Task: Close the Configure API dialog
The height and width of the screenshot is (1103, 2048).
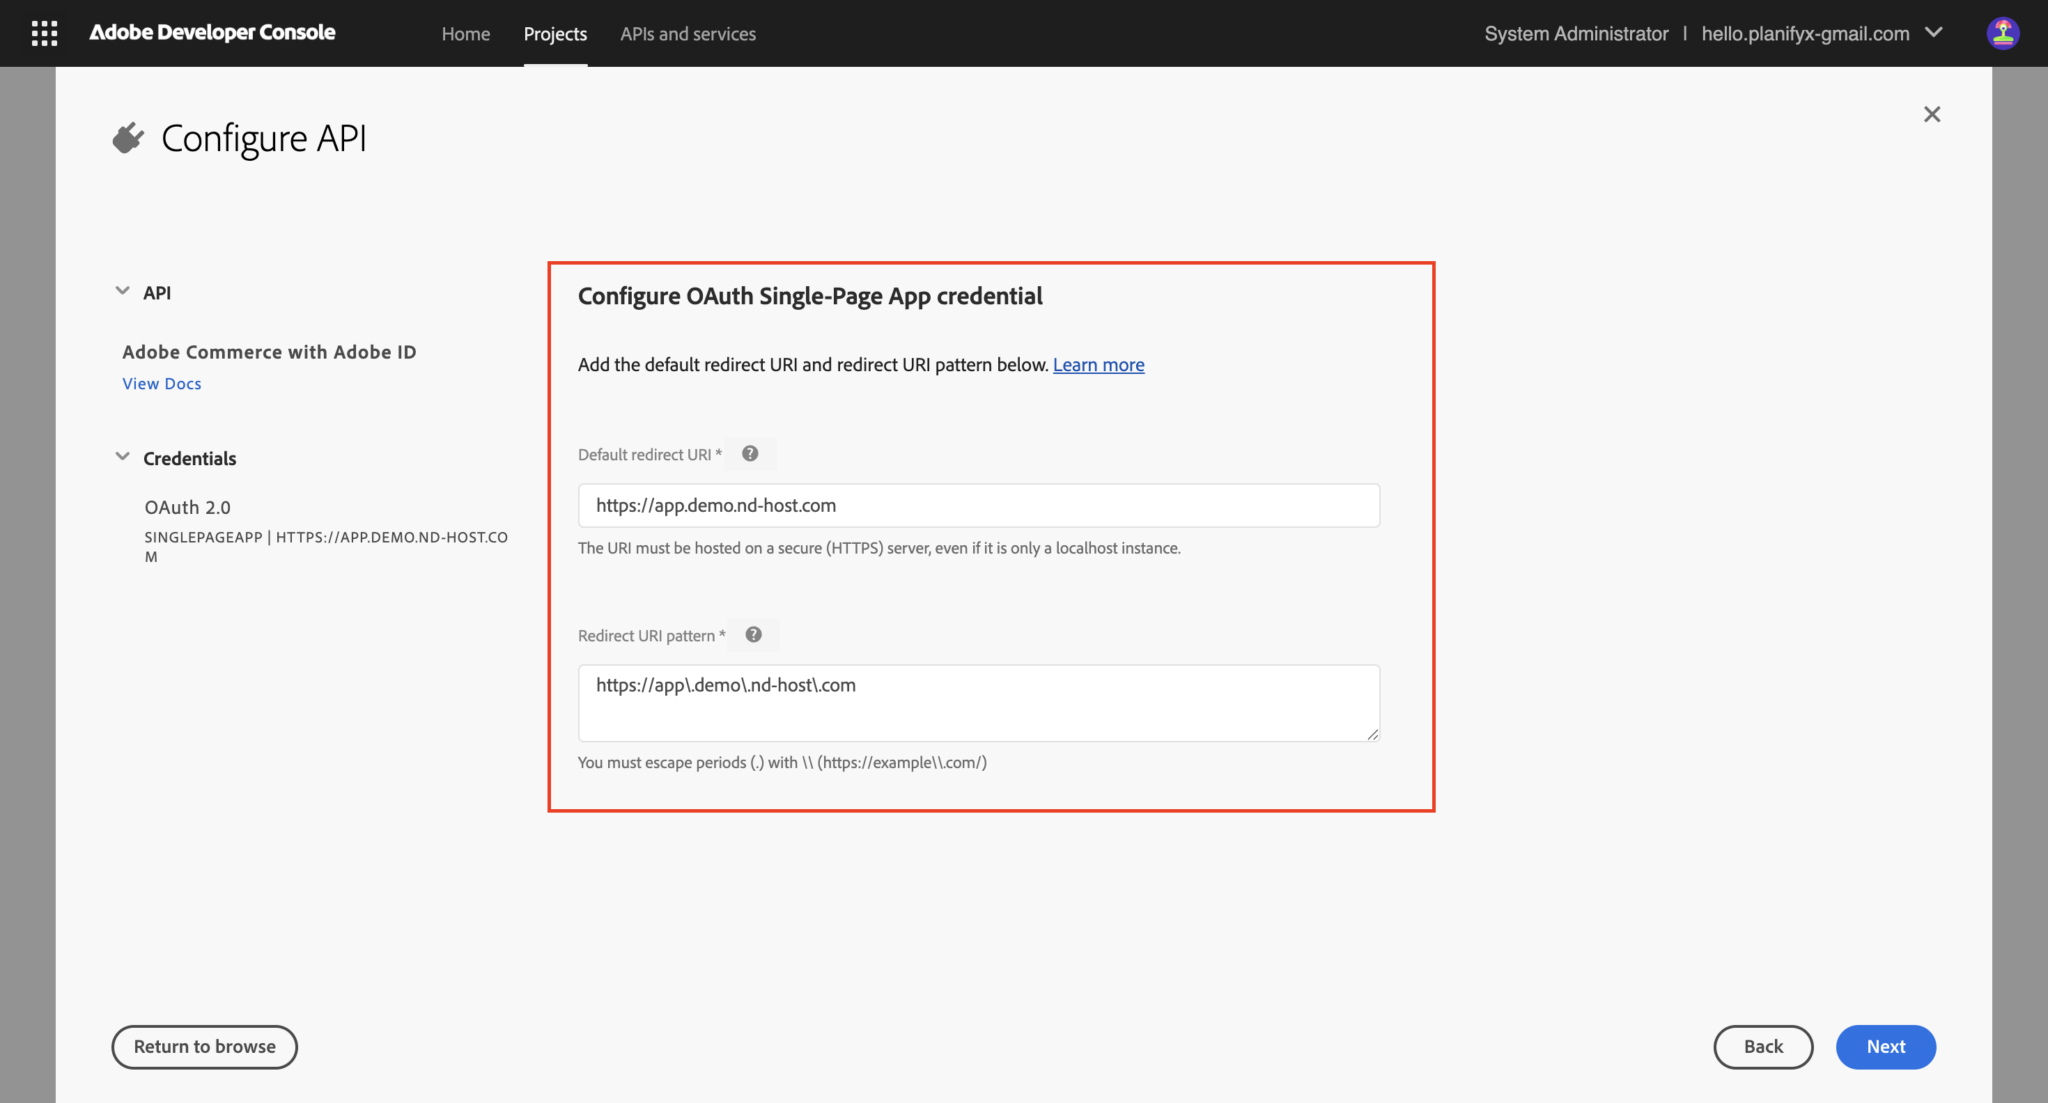Action: click(1932, 114)
